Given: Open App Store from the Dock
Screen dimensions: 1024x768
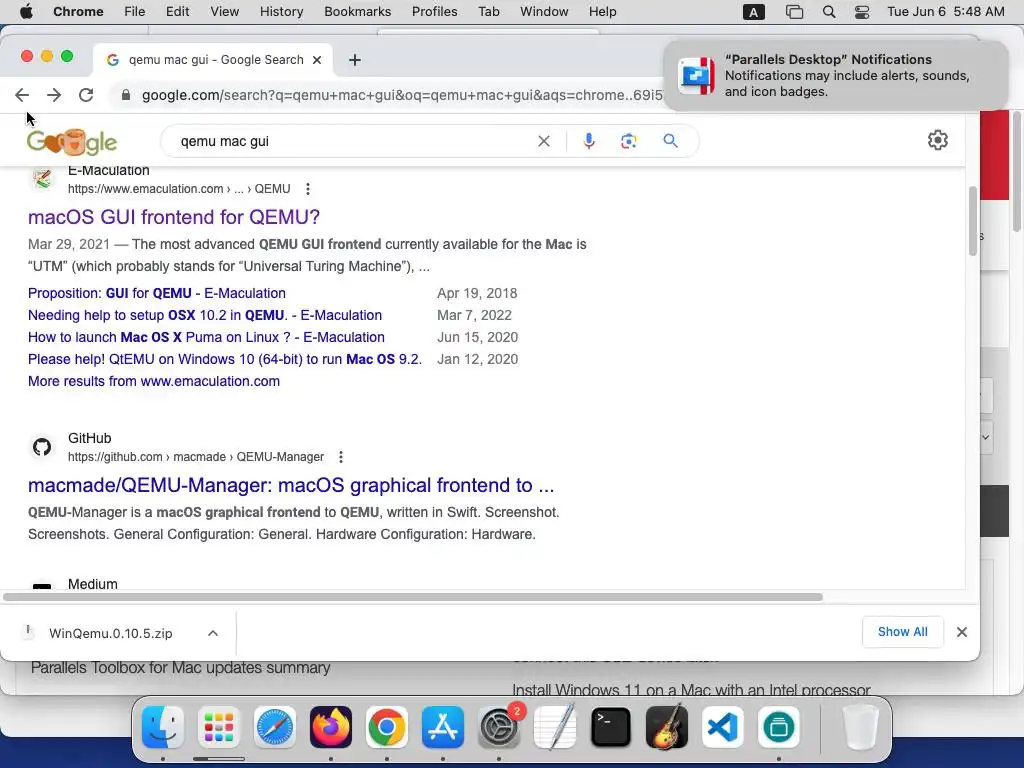Looking at the screenshot, I should click(x=443, y=727).
